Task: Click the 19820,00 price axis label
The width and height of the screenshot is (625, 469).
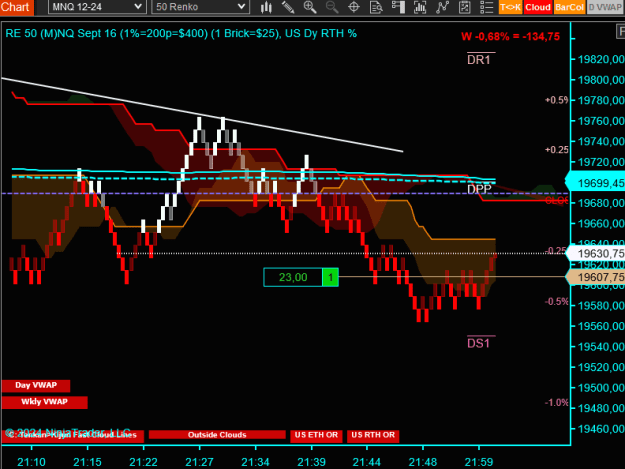Action: (601, 59)
